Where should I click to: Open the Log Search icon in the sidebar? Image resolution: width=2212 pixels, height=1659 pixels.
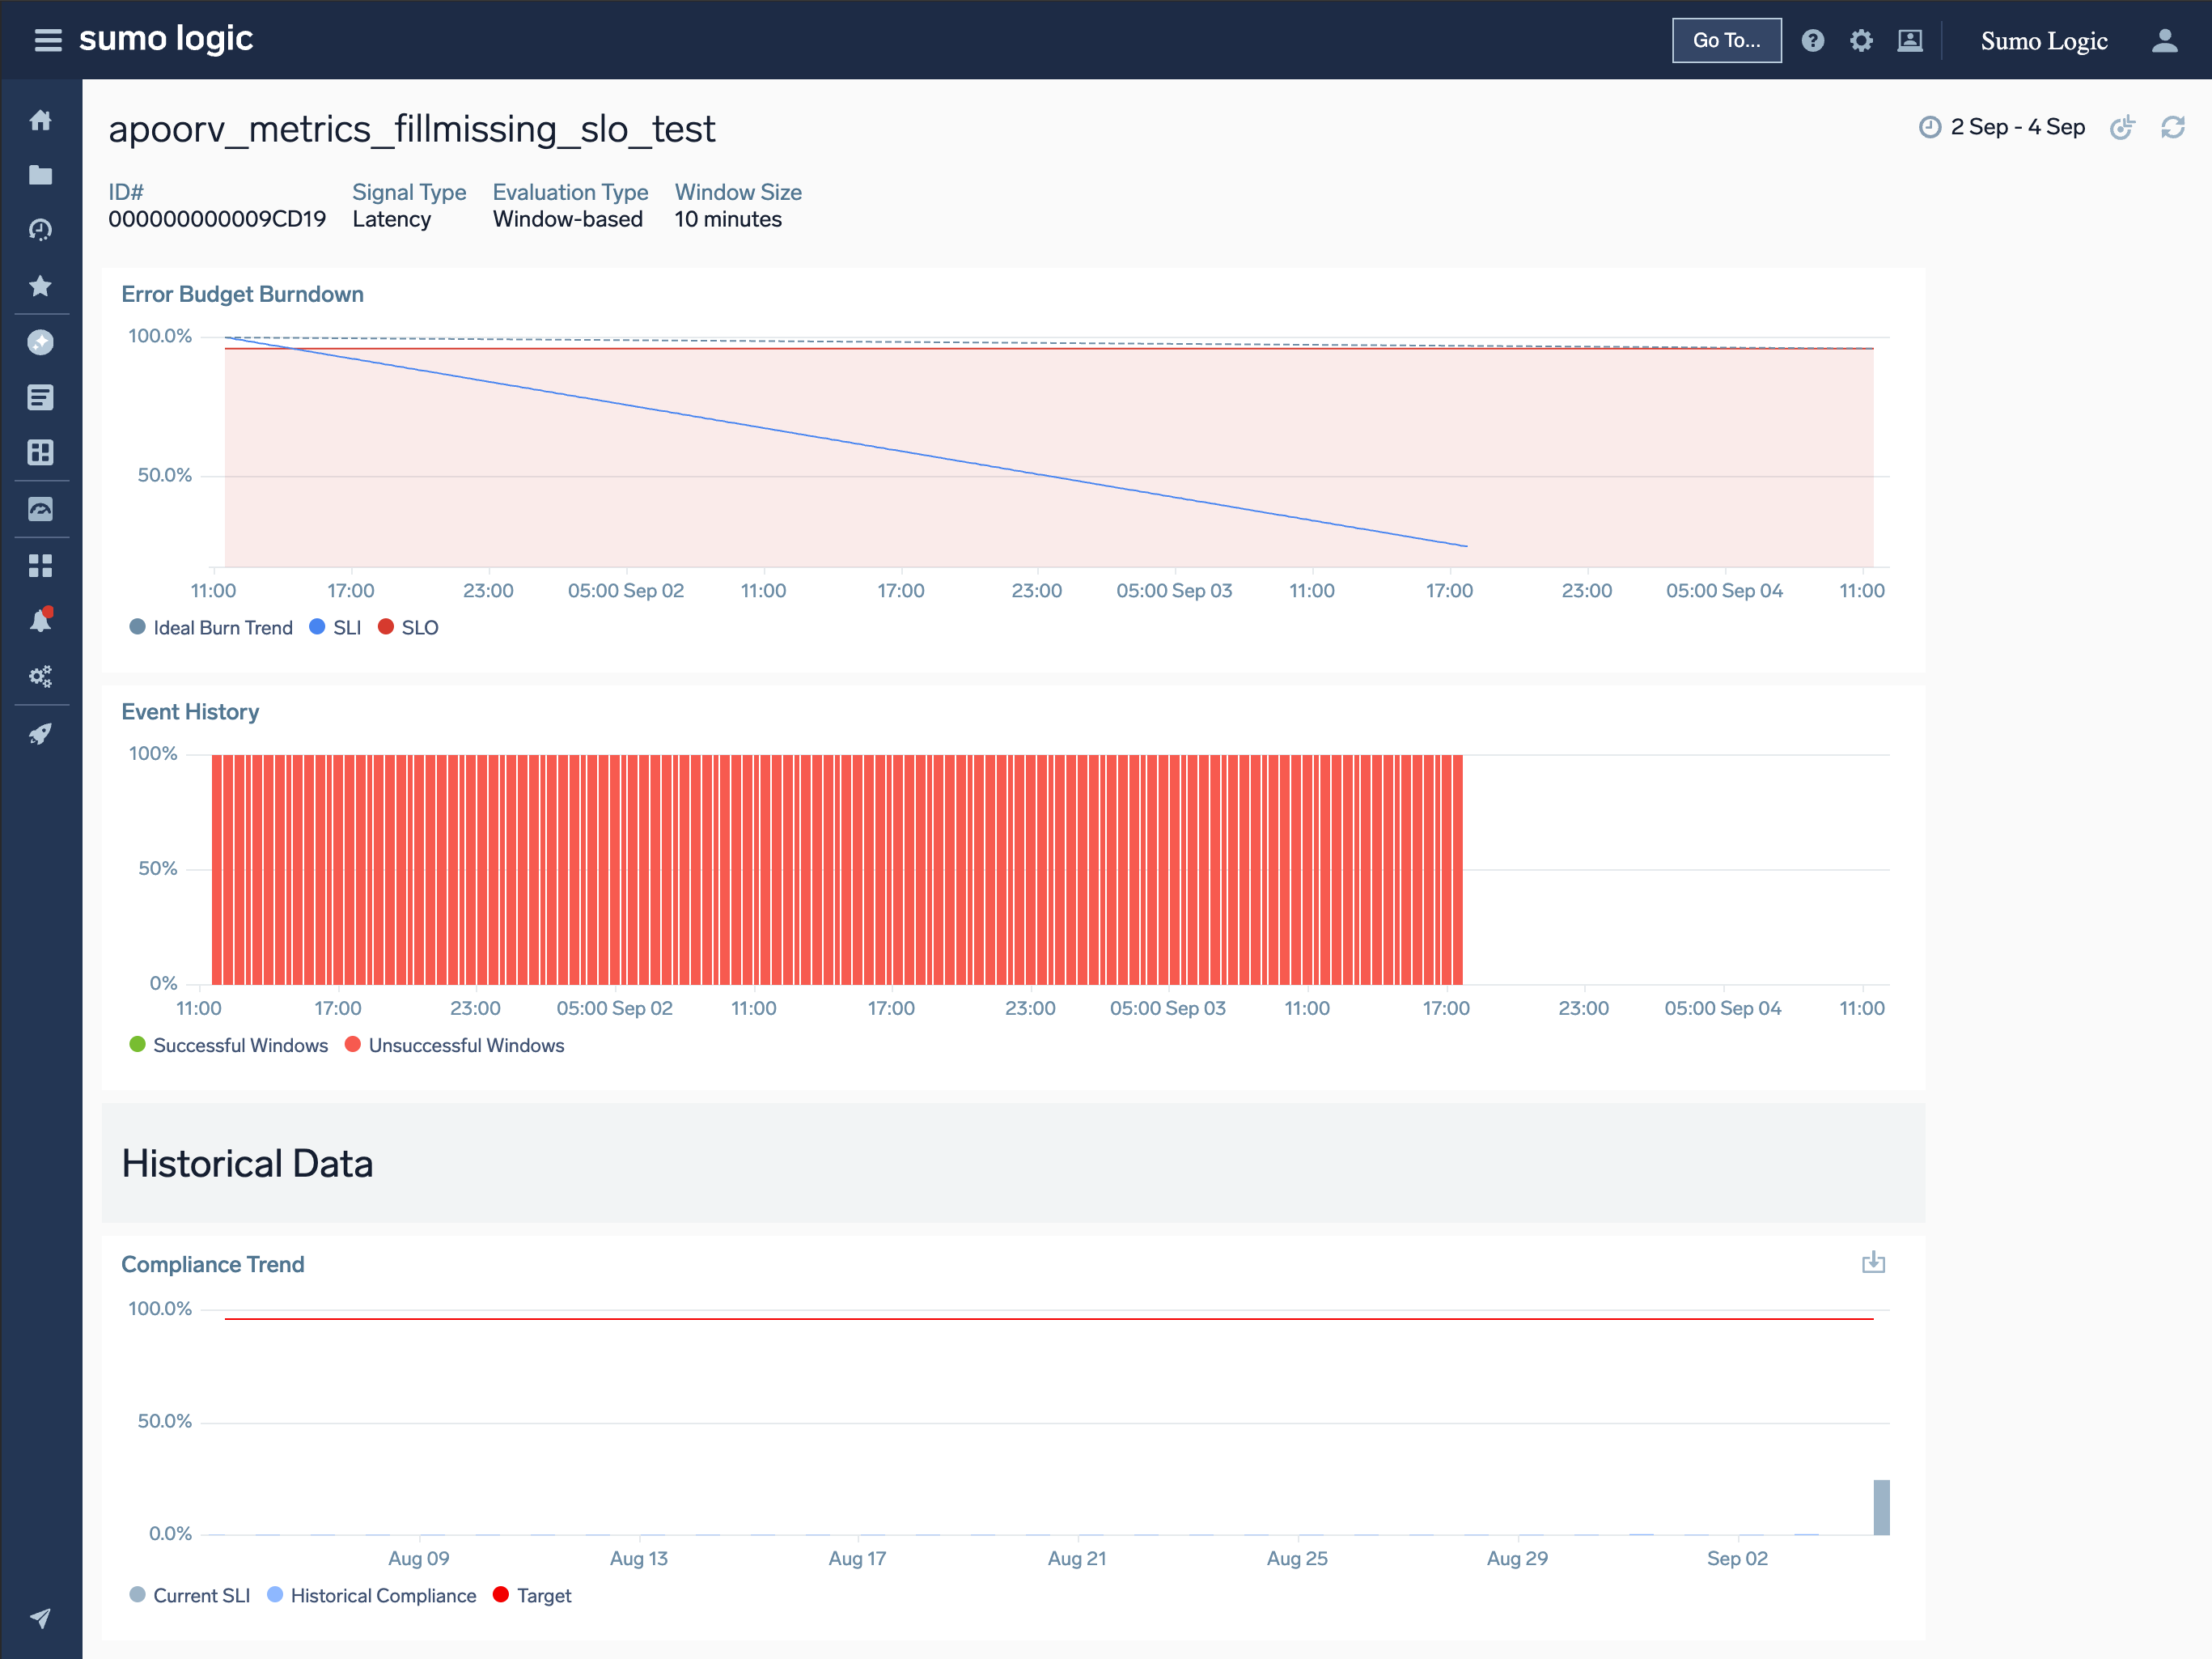tap(41, 397)
